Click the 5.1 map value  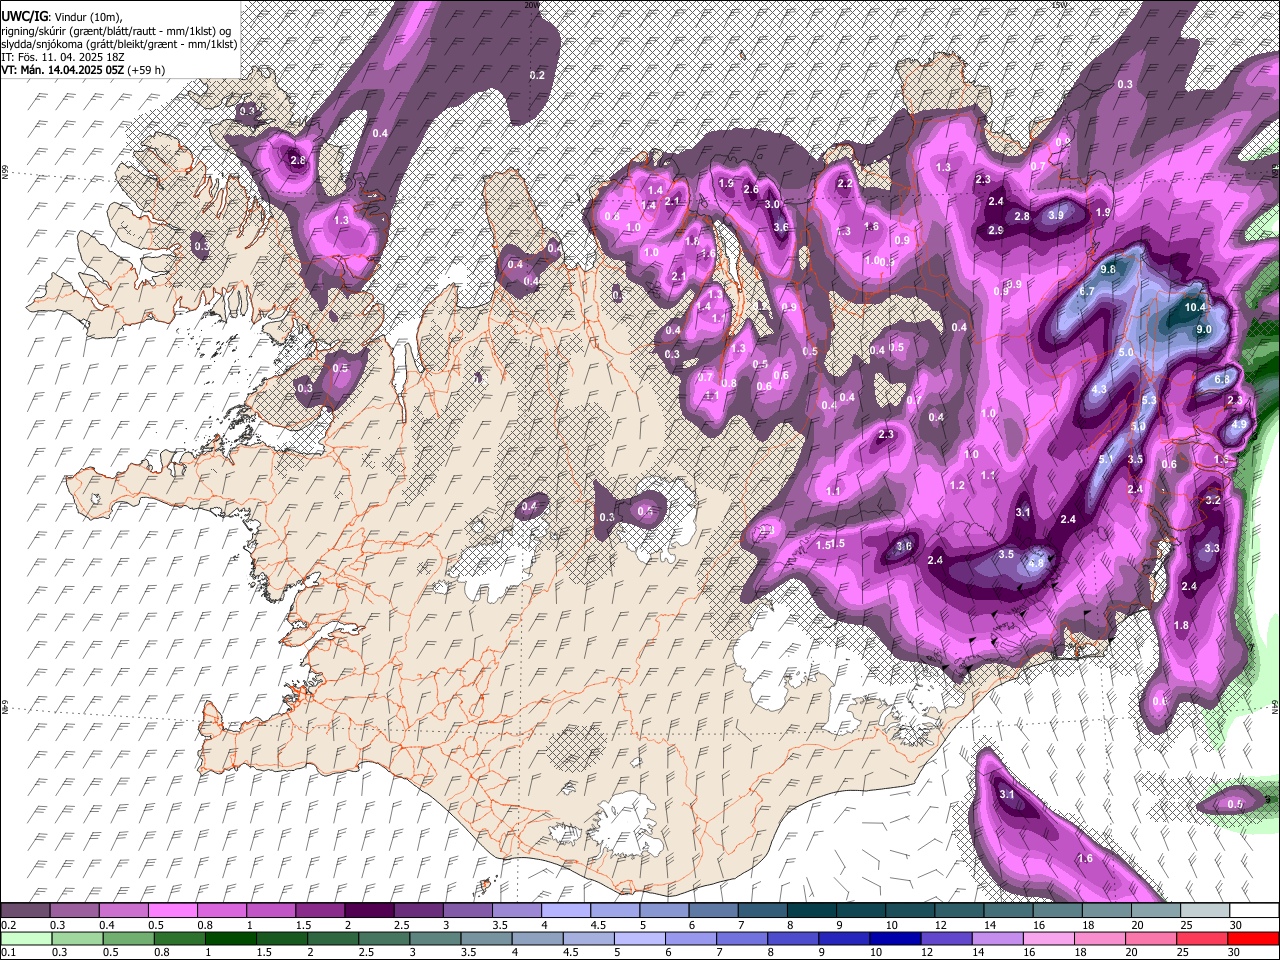(x=1106, y=459)
